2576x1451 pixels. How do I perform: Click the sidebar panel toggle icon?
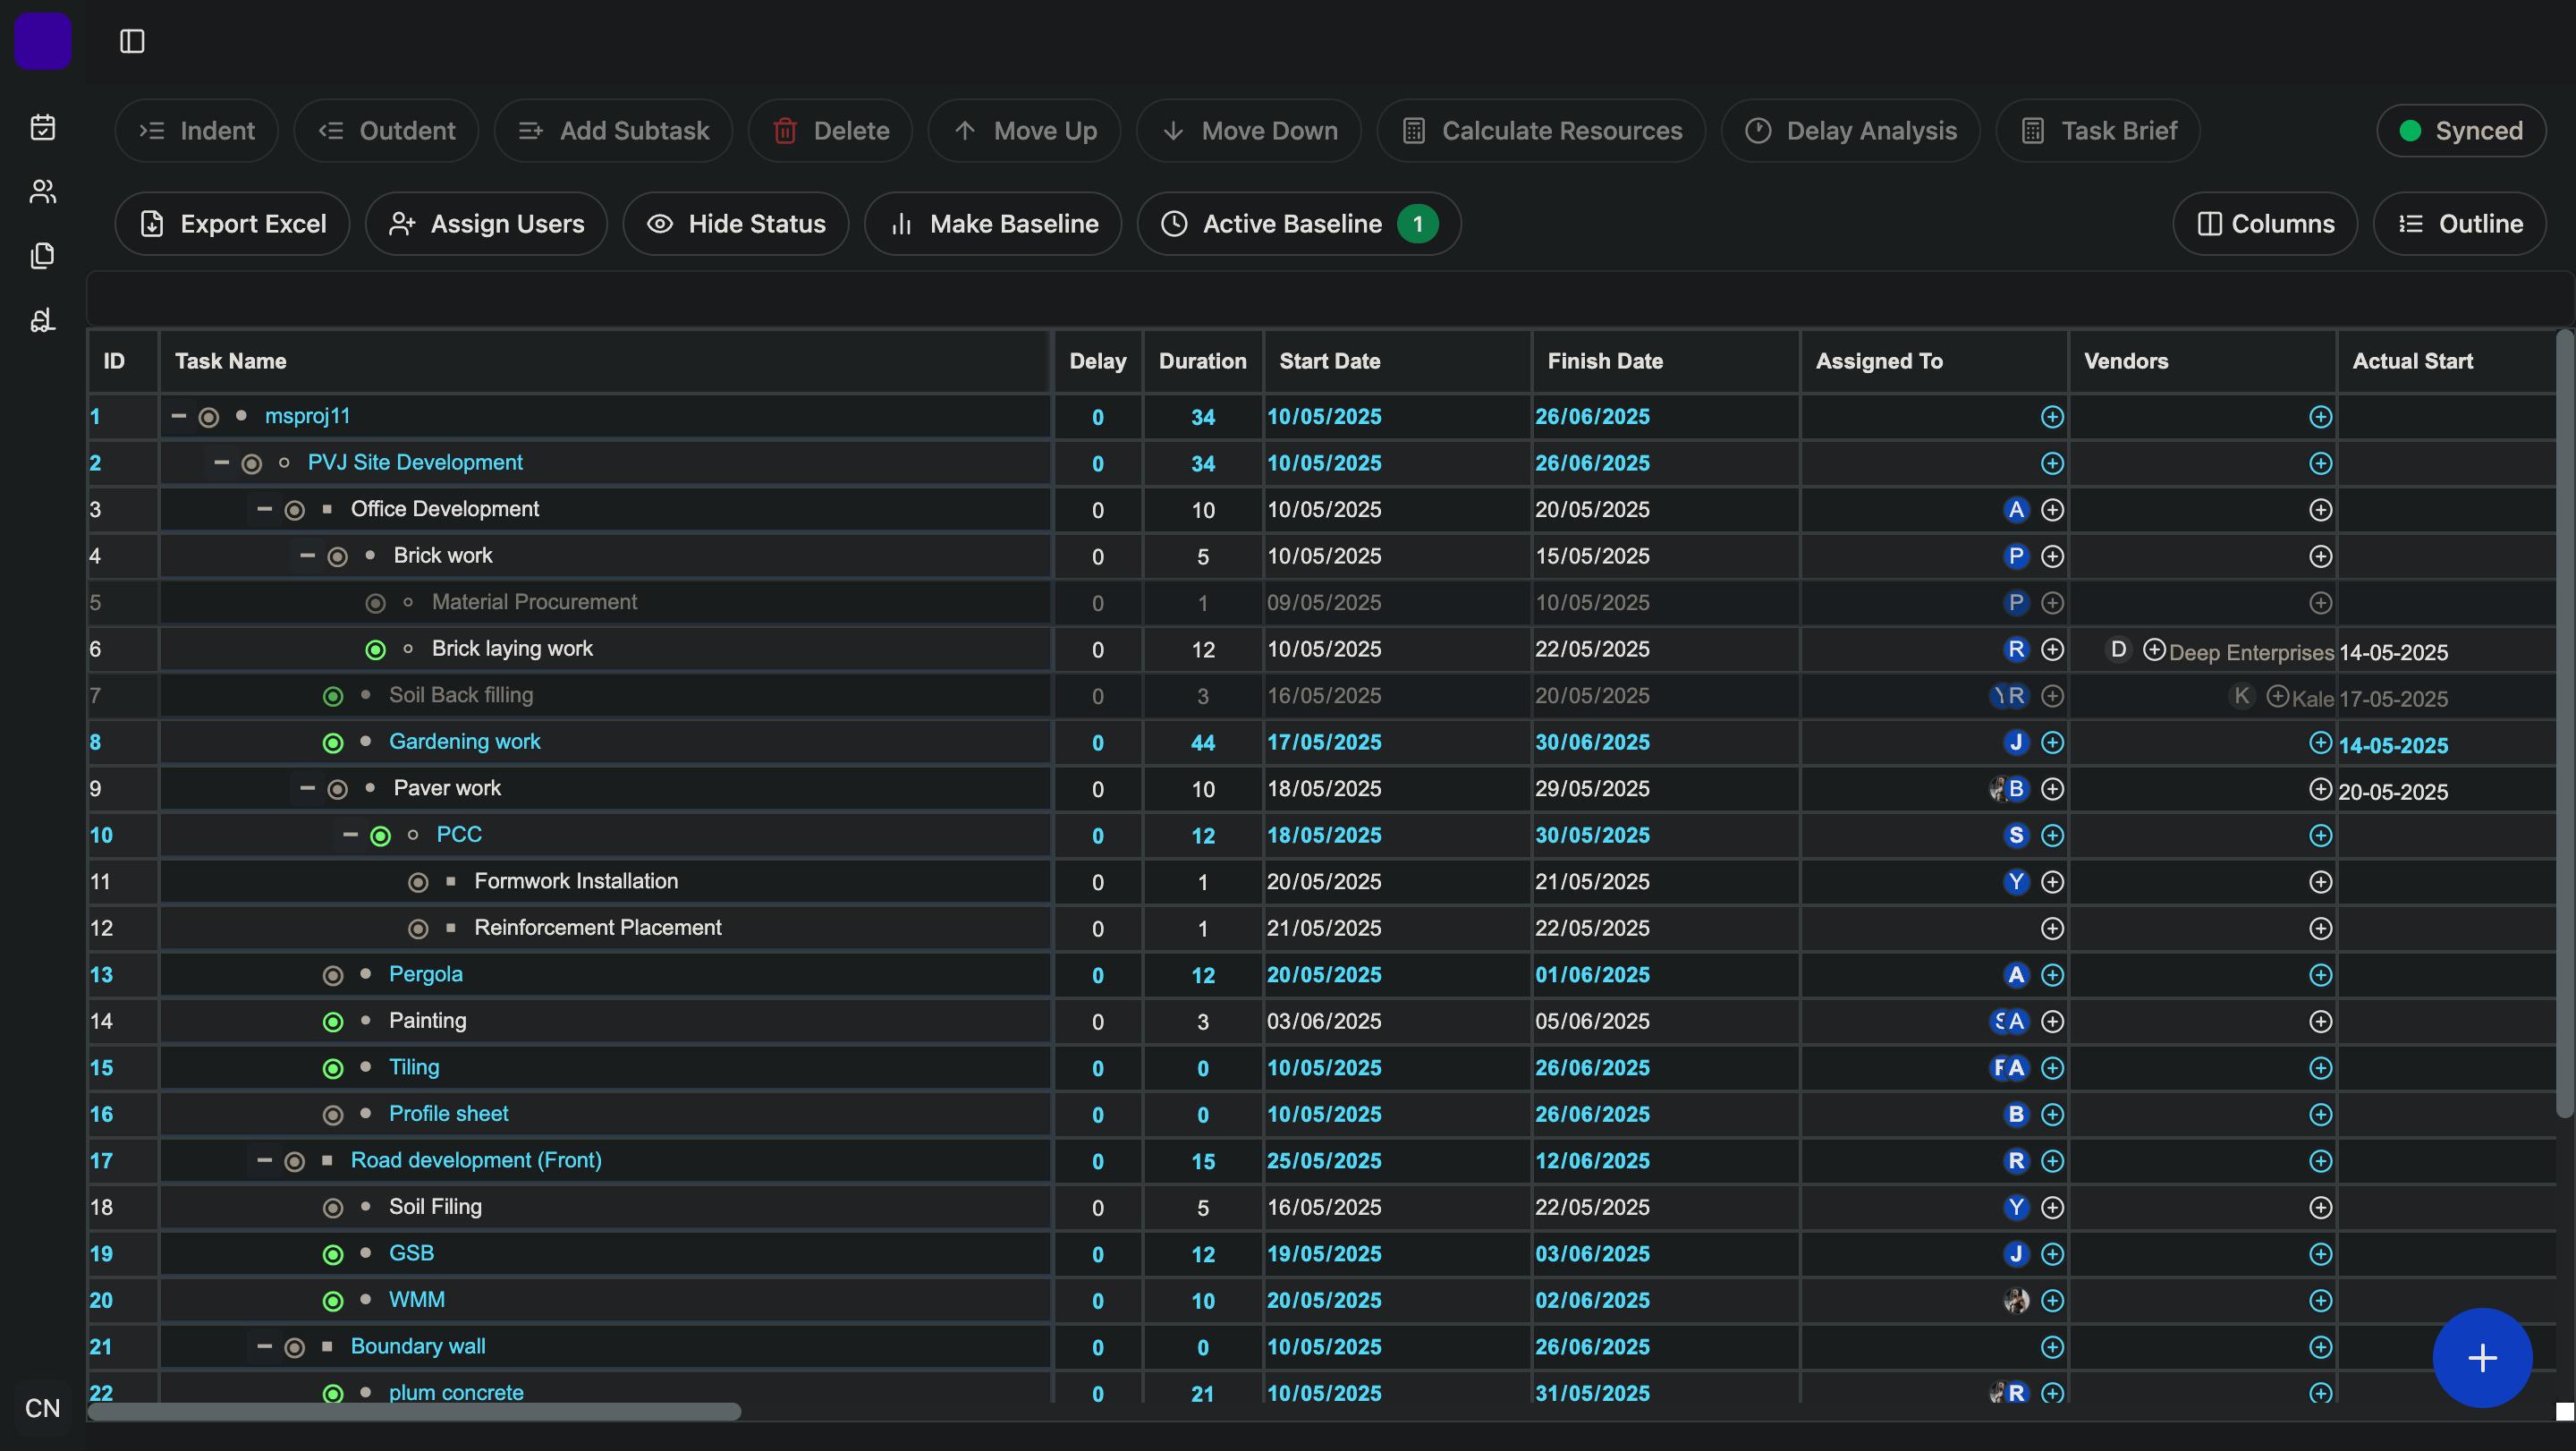[x=132, y=41]
